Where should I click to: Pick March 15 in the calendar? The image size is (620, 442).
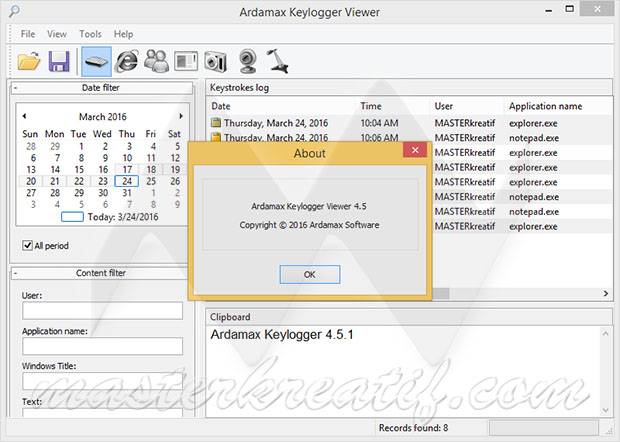(79, 170)
